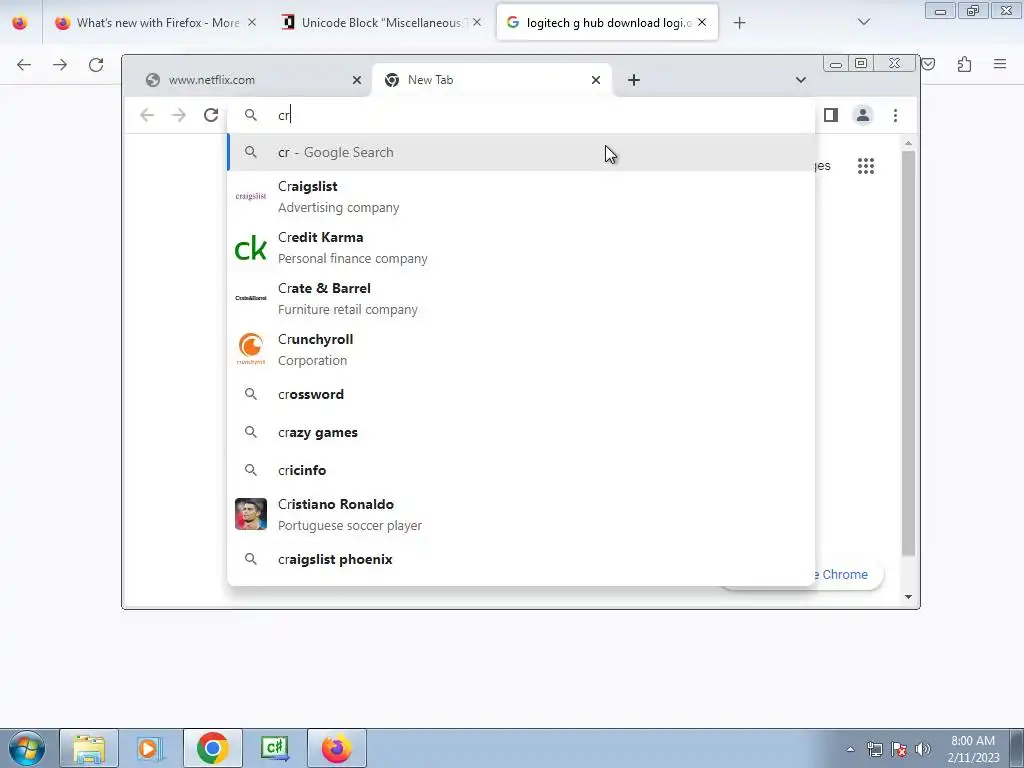Expand Chrome's tab search chevron
This screenshot has width=1024, height=768.
801,80
